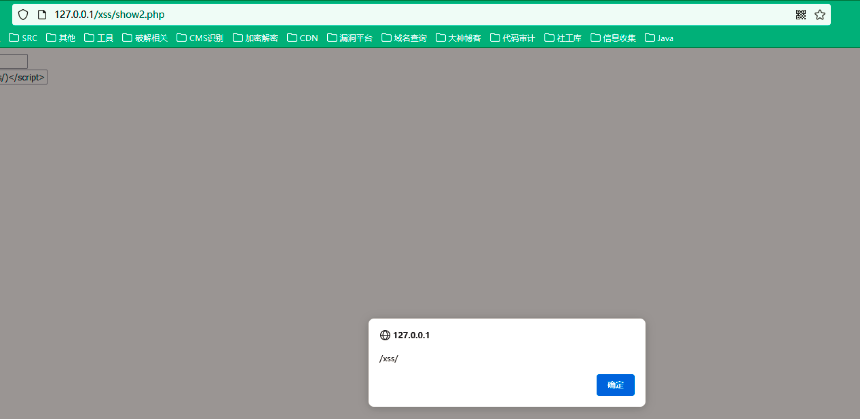Open the 工具 bookmark folder
This screenshot has height=419, width=860.
tap(99, 38)
